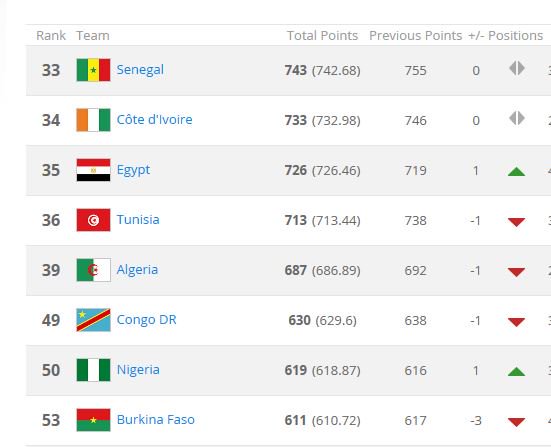Open the Burkina Faso team link
Screen dimensions: 551x447
(156, 420)
